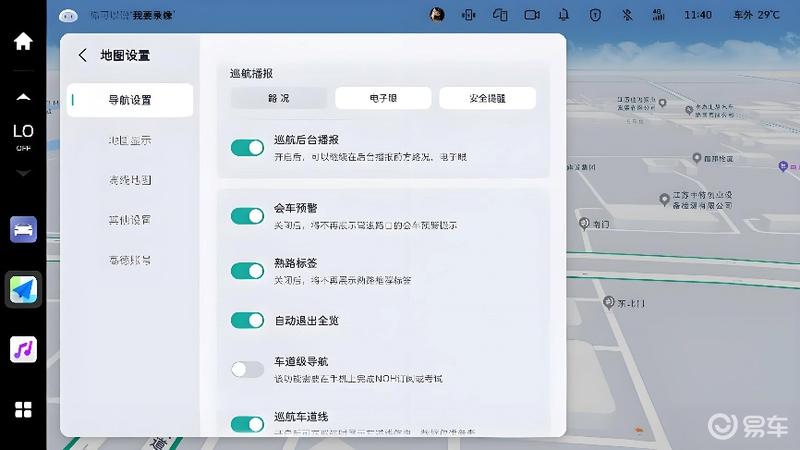Viewport: 800px width, 450px height.
Task: Turn off the 会车预警 switch
Action: pyautogui.click(x=247, y=216)
